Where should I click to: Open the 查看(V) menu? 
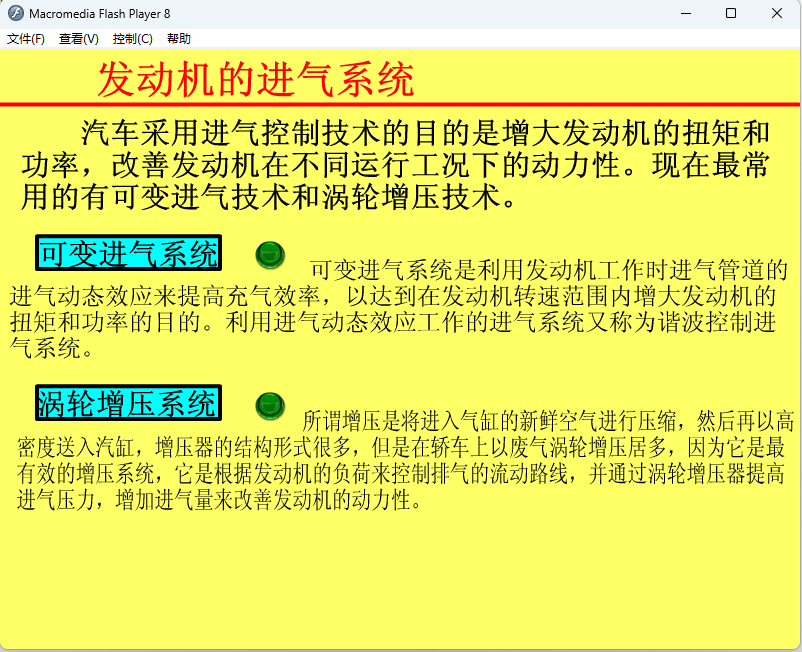(x=78, y=39)
